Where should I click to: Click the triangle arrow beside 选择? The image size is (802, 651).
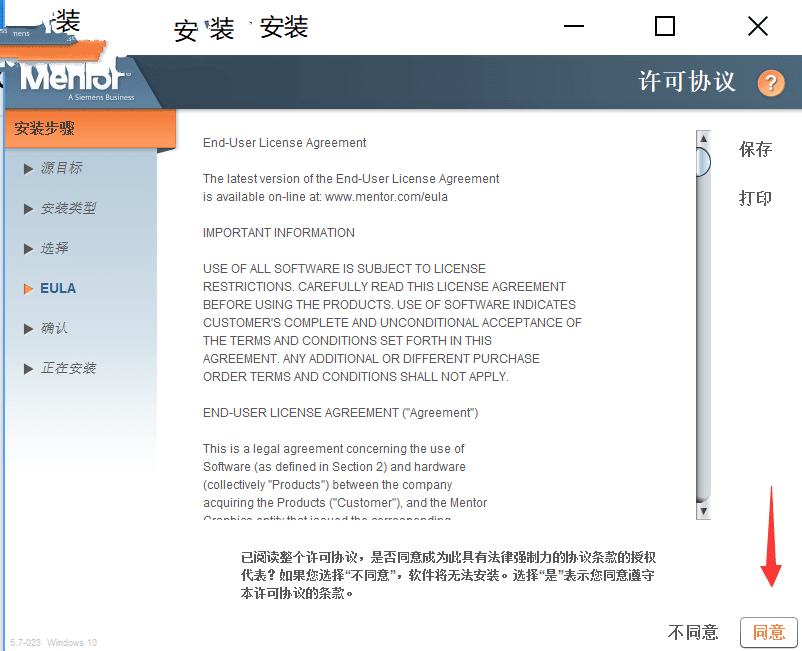click(28, 249)
